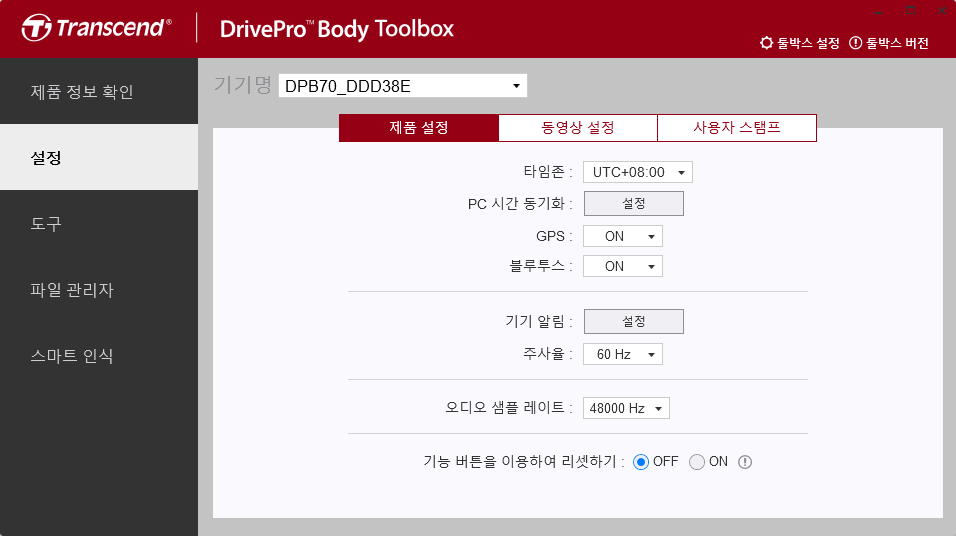This screenshot has width=956, height=536.
Task: Switch to the 동영상 설정 tab
Action: [x=578, y=127]
